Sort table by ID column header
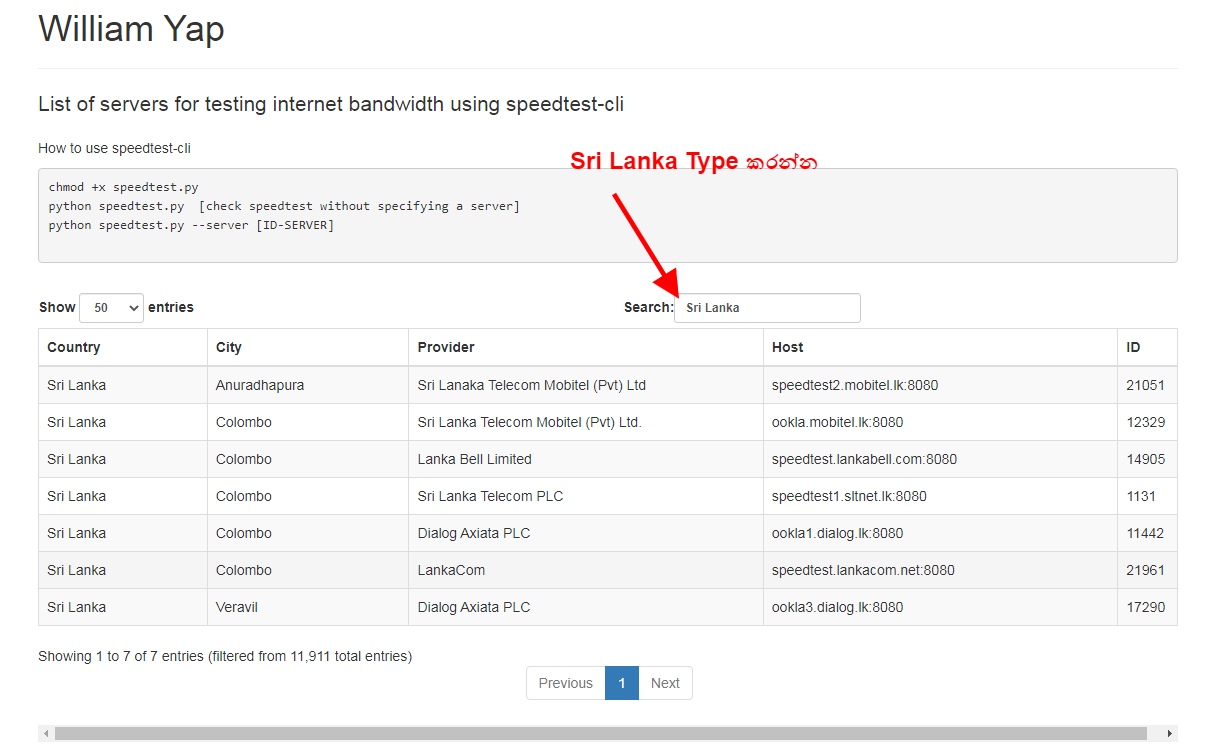The height and width of the screenshot is (746, 1208). [1147, 347]
